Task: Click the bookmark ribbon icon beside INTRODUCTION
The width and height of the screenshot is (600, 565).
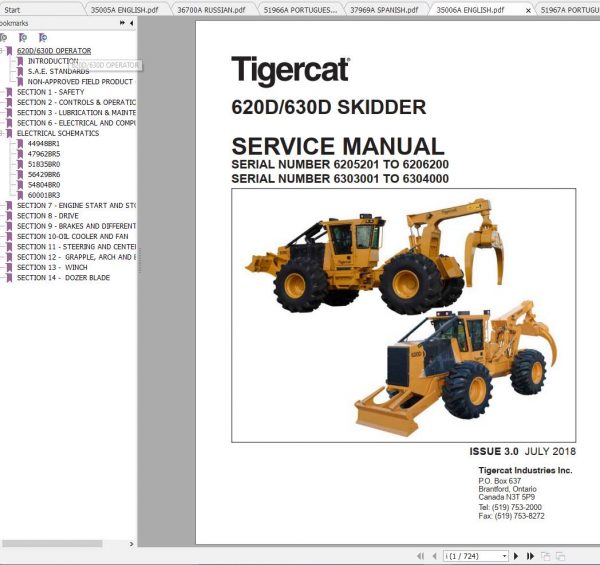Action: pos(20,61)
